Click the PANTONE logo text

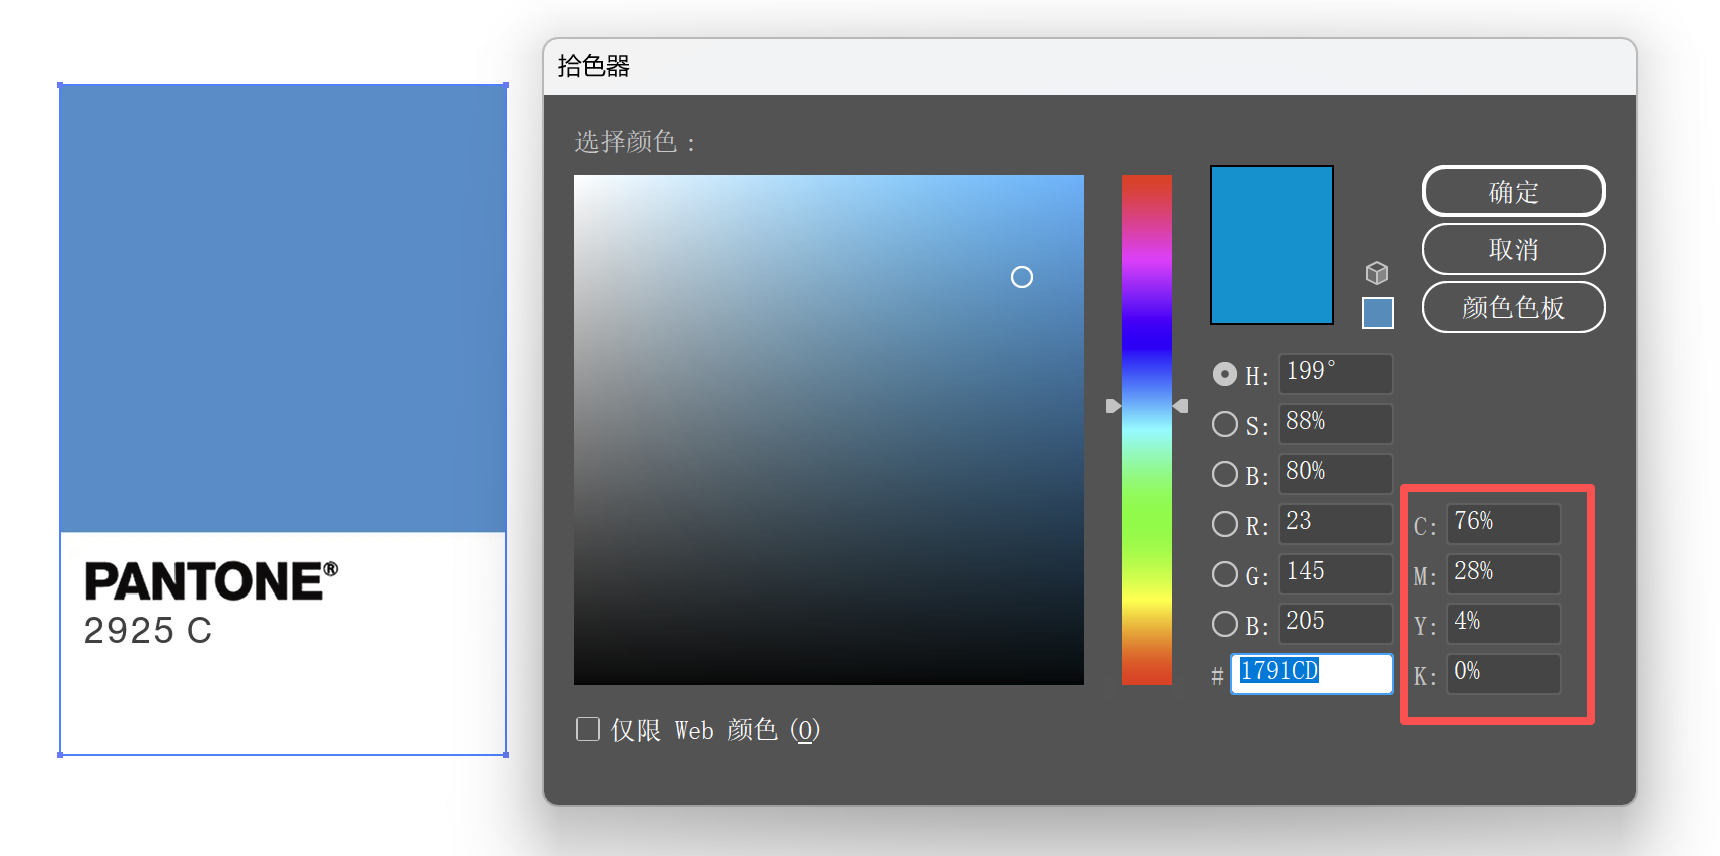pos(211,581)
